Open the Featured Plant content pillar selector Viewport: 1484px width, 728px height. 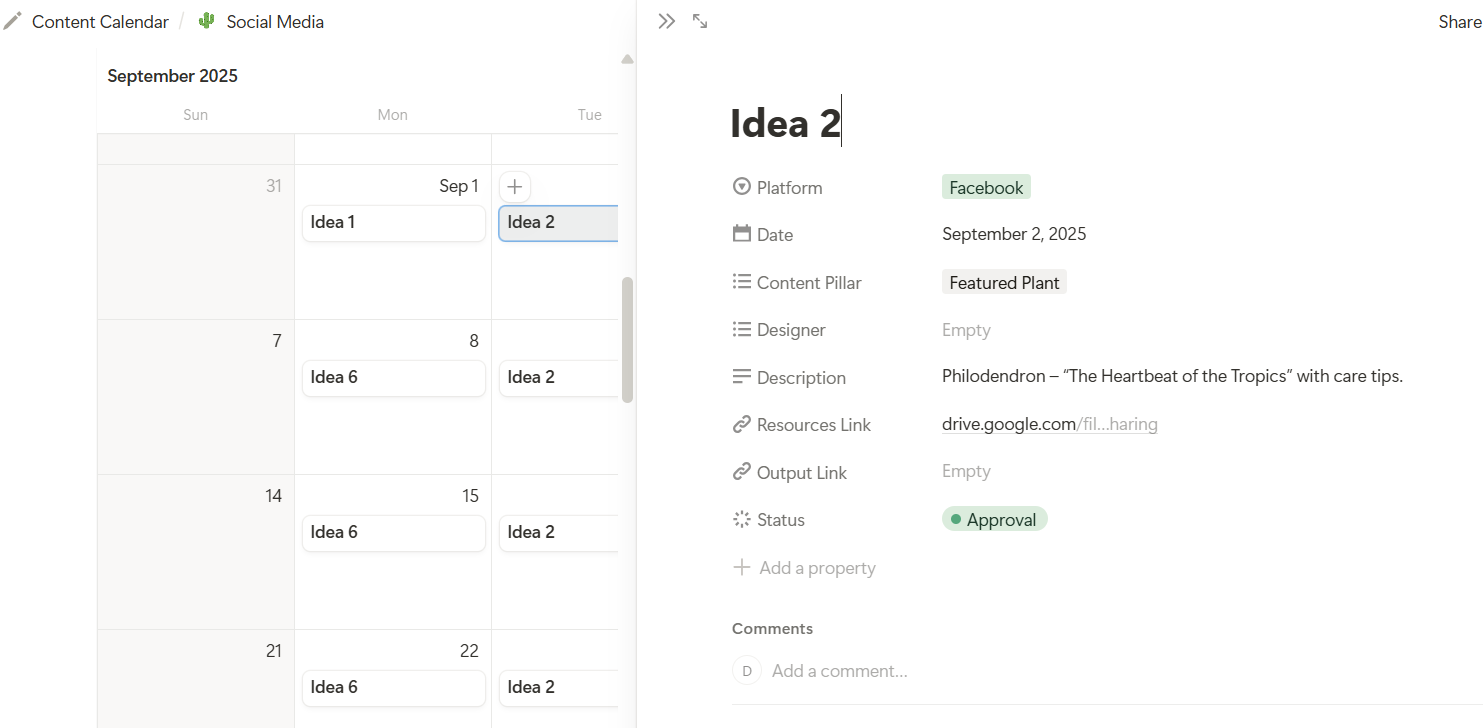[x=1004, y=282]
